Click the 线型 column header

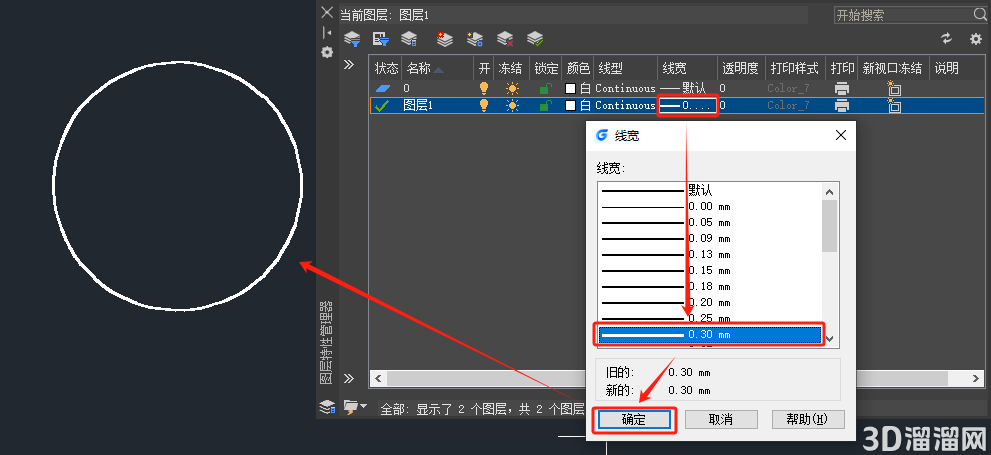(625, 68)
